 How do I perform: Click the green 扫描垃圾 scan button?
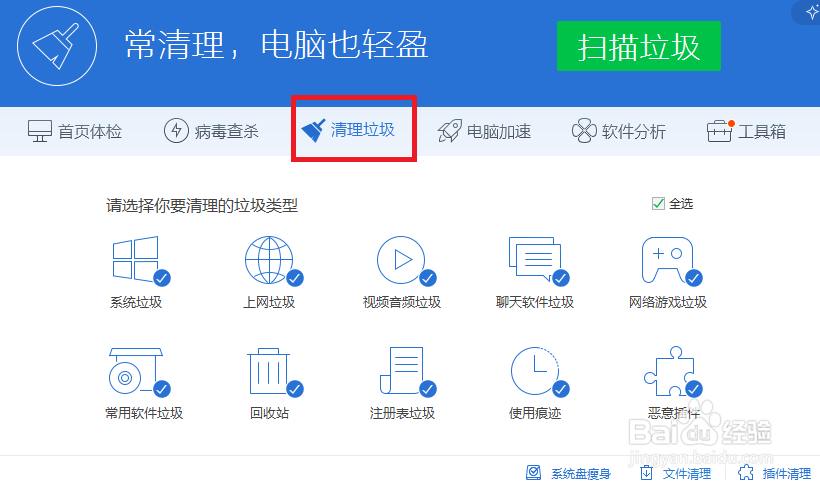(x=639, y=46)
